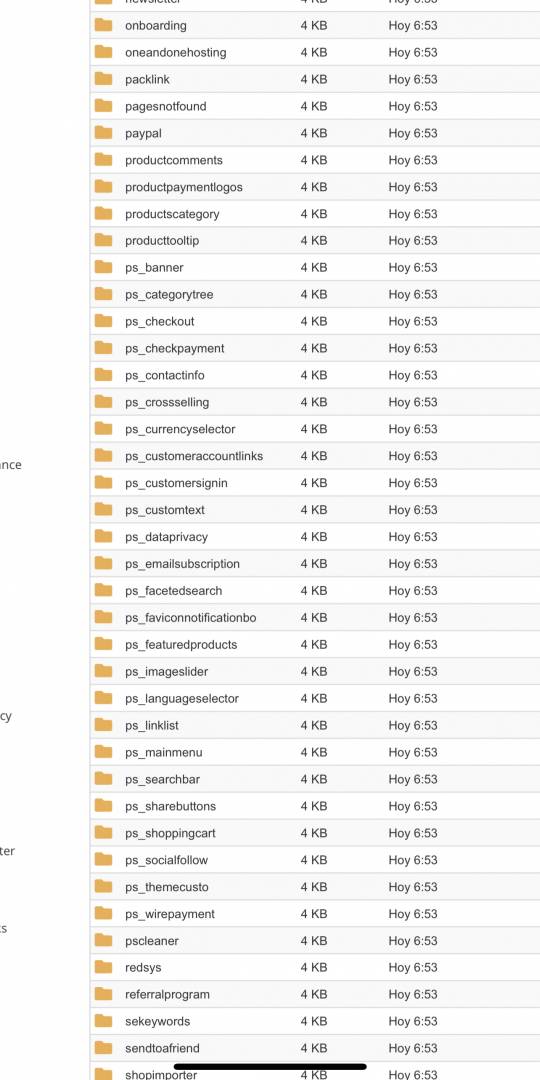The image size is (540, 1080).
Task: Select the ps_faviconnotificationbo folder icon
Action: [x=103, y=617]
